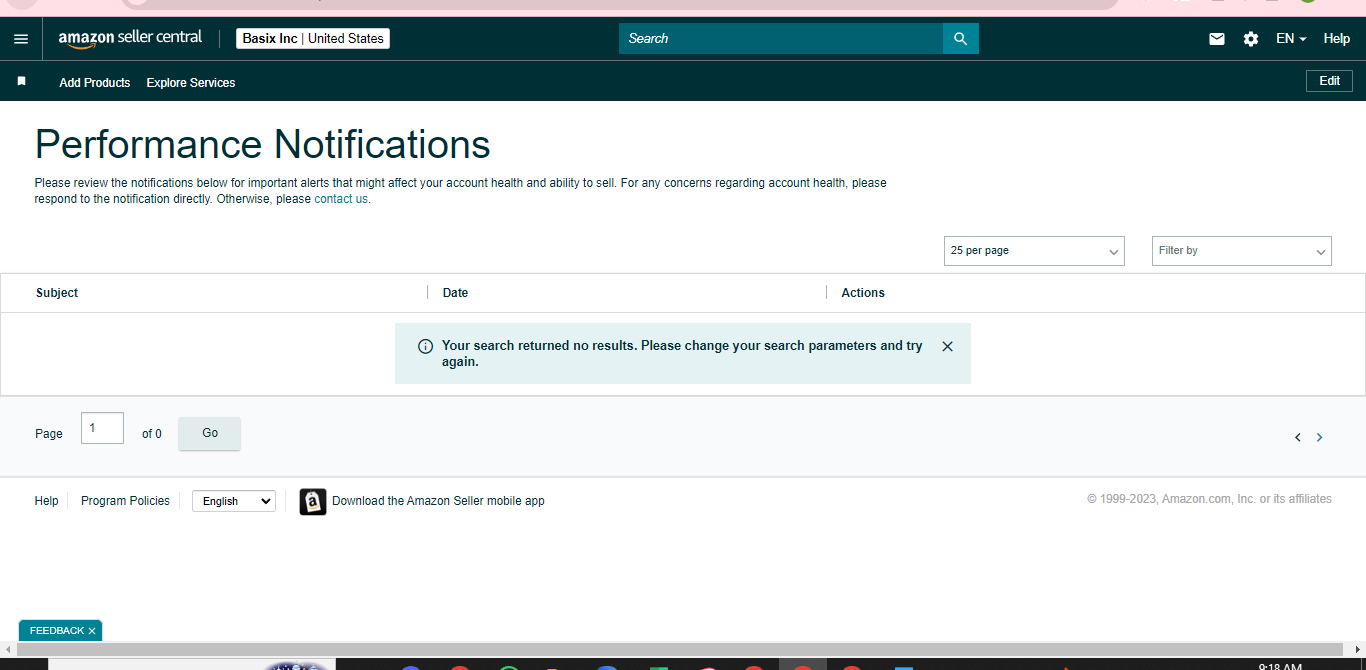
Task: Click the top Search field
Action: pyautogui.click(x=781, y=38)
